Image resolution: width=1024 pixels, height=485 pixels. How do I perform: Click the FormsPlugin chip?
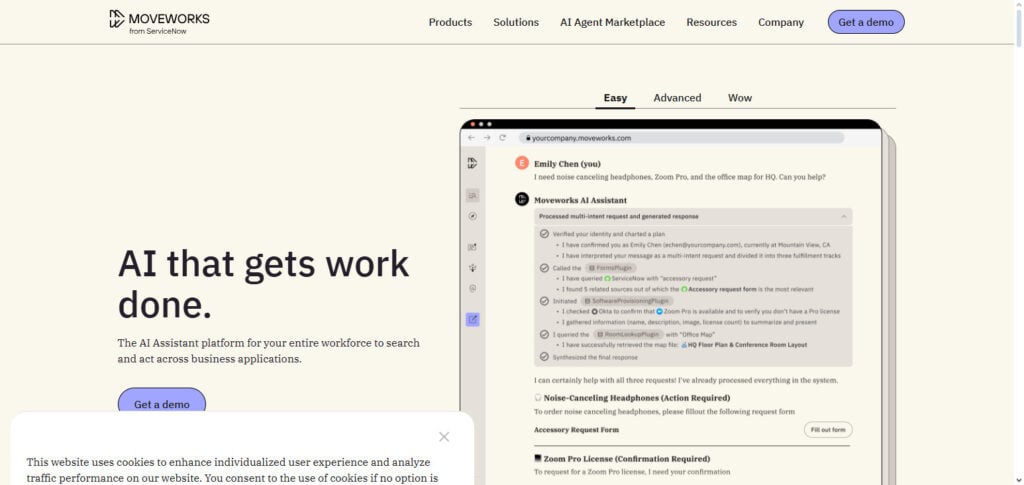point(610,268)
